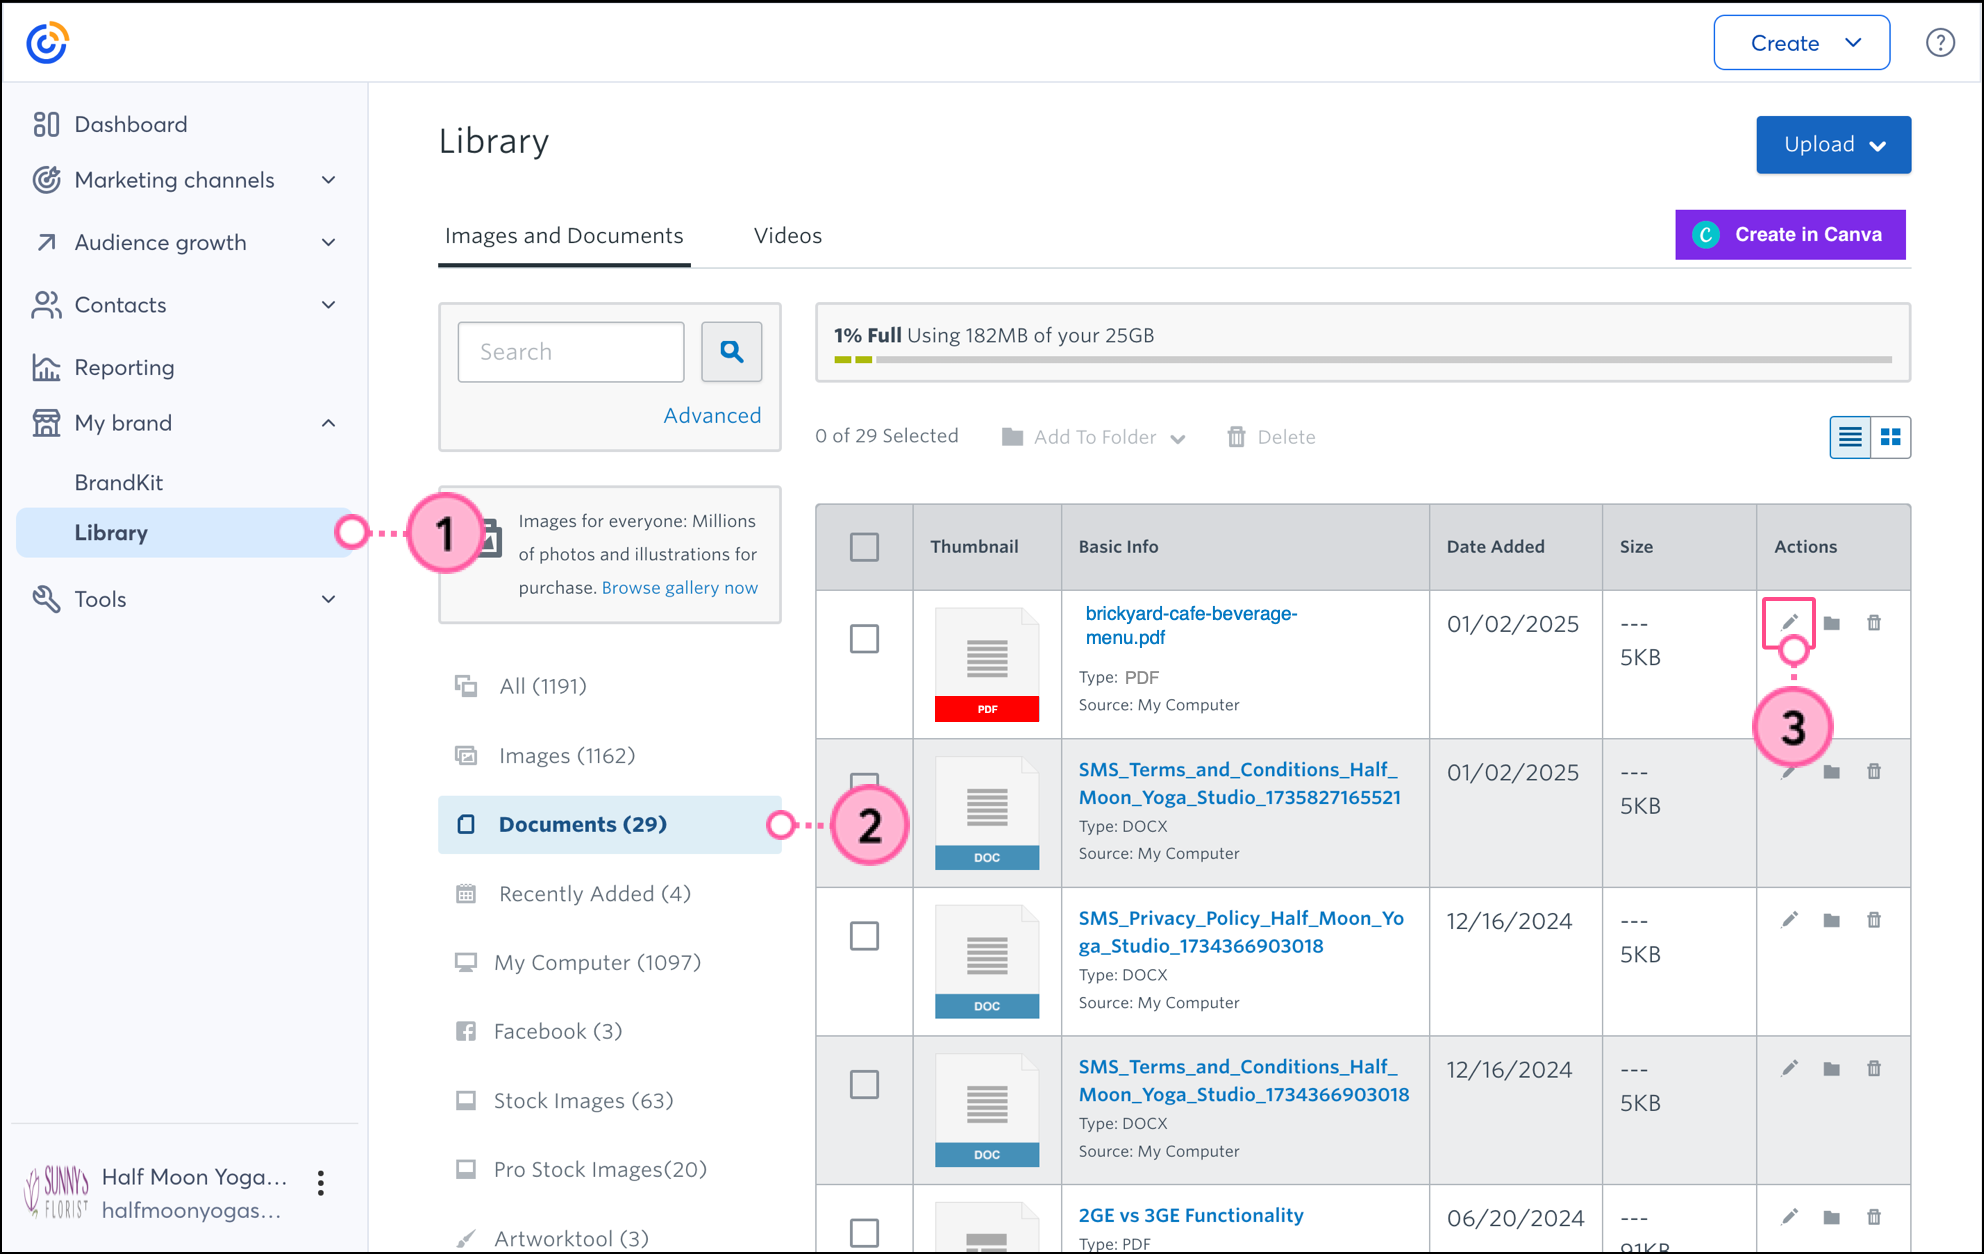Check the brickyard-cafe-beverage-menu.pdf checkbox
The image size is (1984, 1254).
864,638
